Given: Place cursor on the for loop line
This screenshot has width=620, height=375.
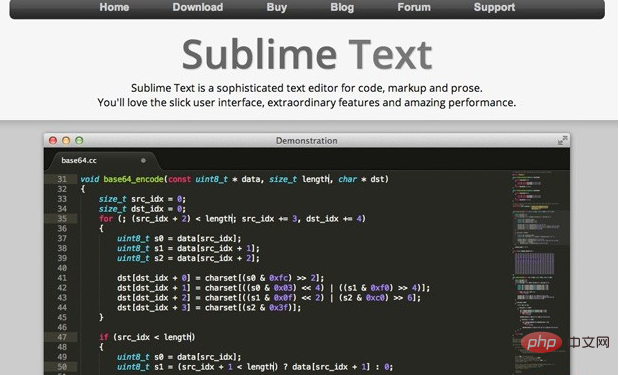Looking at the screenshot, I should coord(232,219).
